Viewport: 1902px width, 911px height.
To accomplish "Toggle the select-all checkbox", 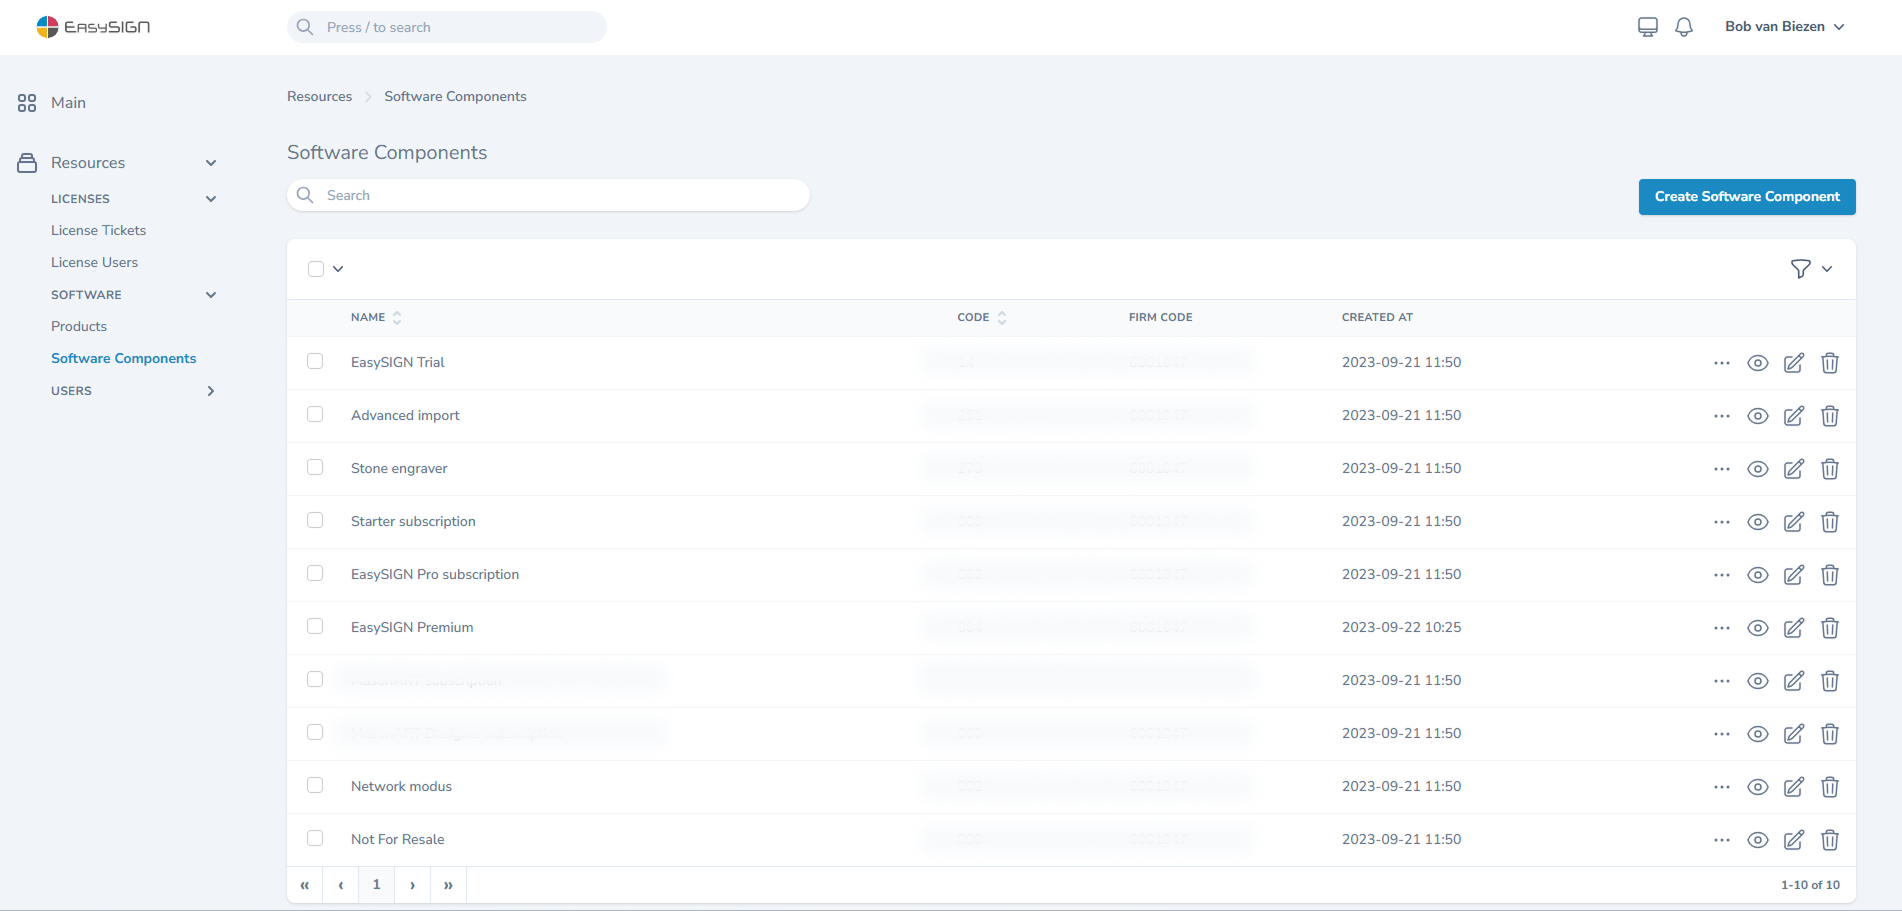I will [316, 269].
